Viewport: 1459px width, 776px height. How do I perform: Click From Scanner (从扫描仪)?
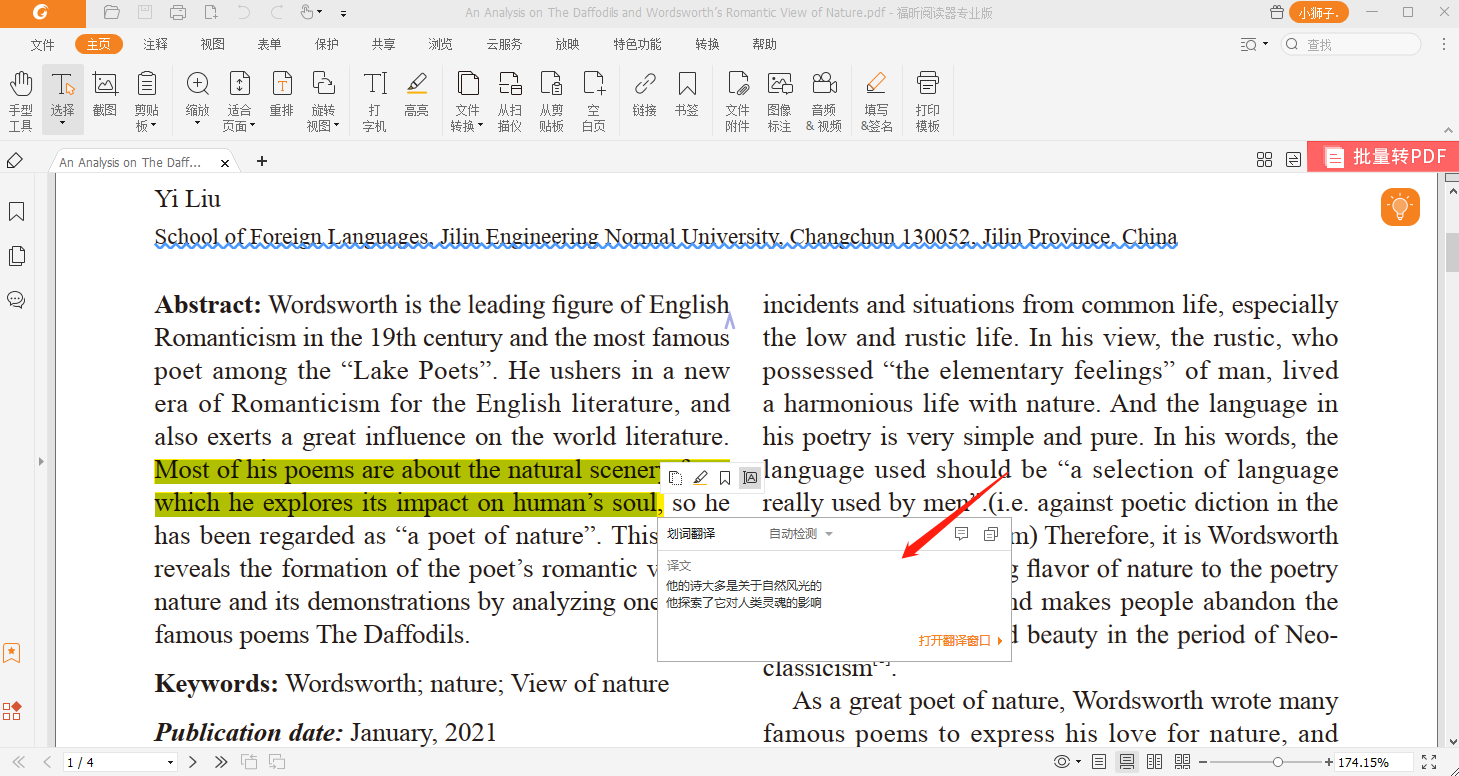510,100
